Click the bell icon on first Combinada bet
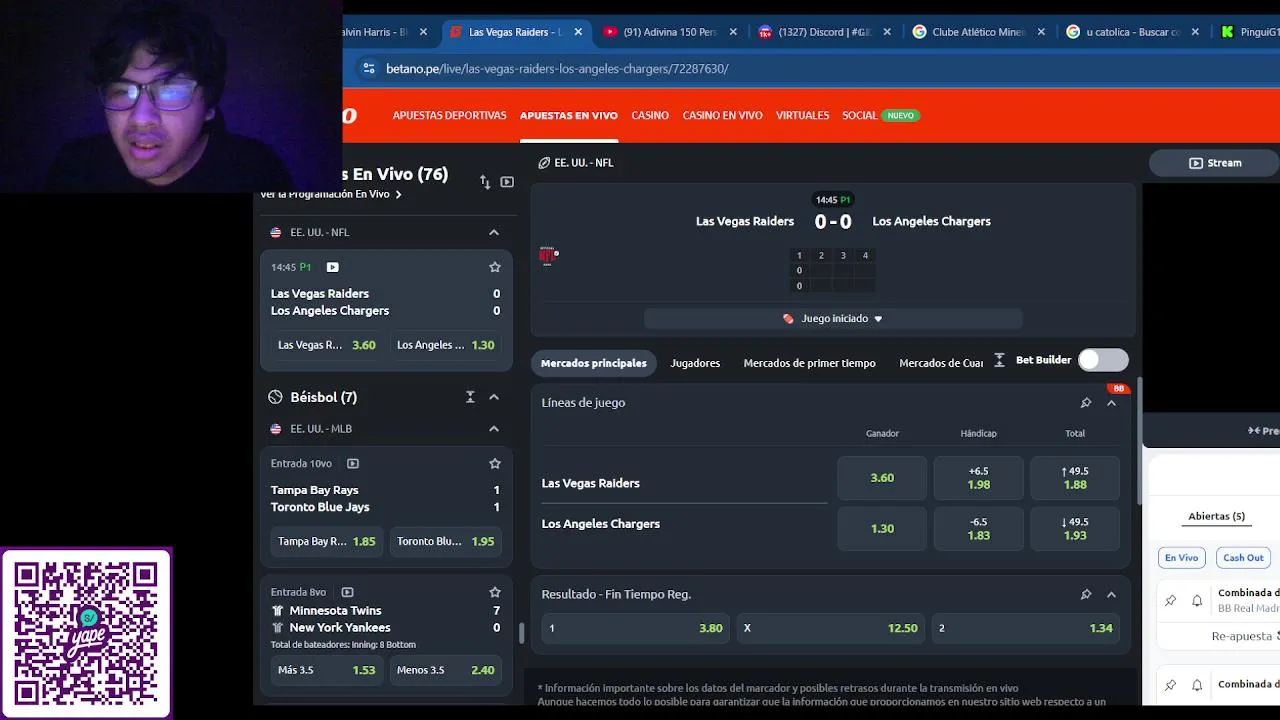Viewport: 1280px width, 720px height. (x=1197, y=601)
